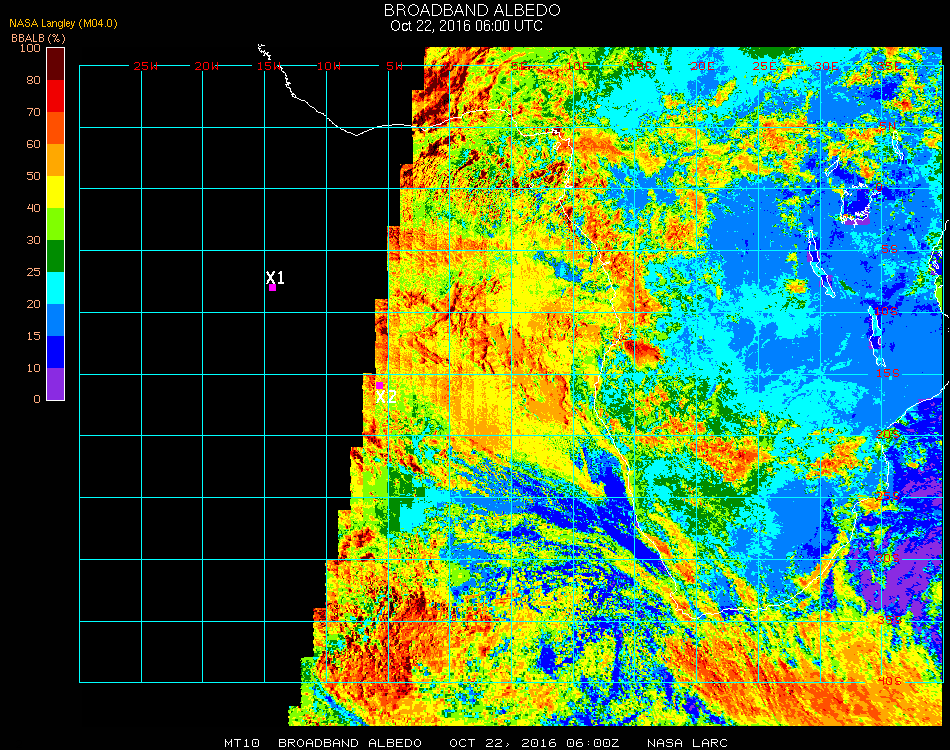Click the 25W longitude label
Screen dimensions: 950x750
click(146, 66)
